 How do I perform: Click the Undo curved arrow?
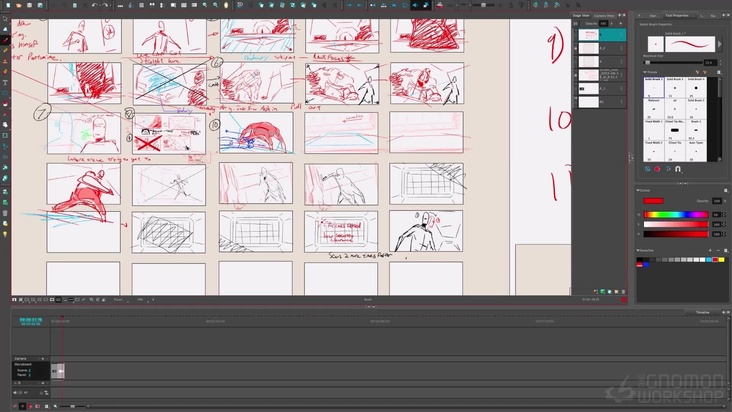tap(95, 5)
